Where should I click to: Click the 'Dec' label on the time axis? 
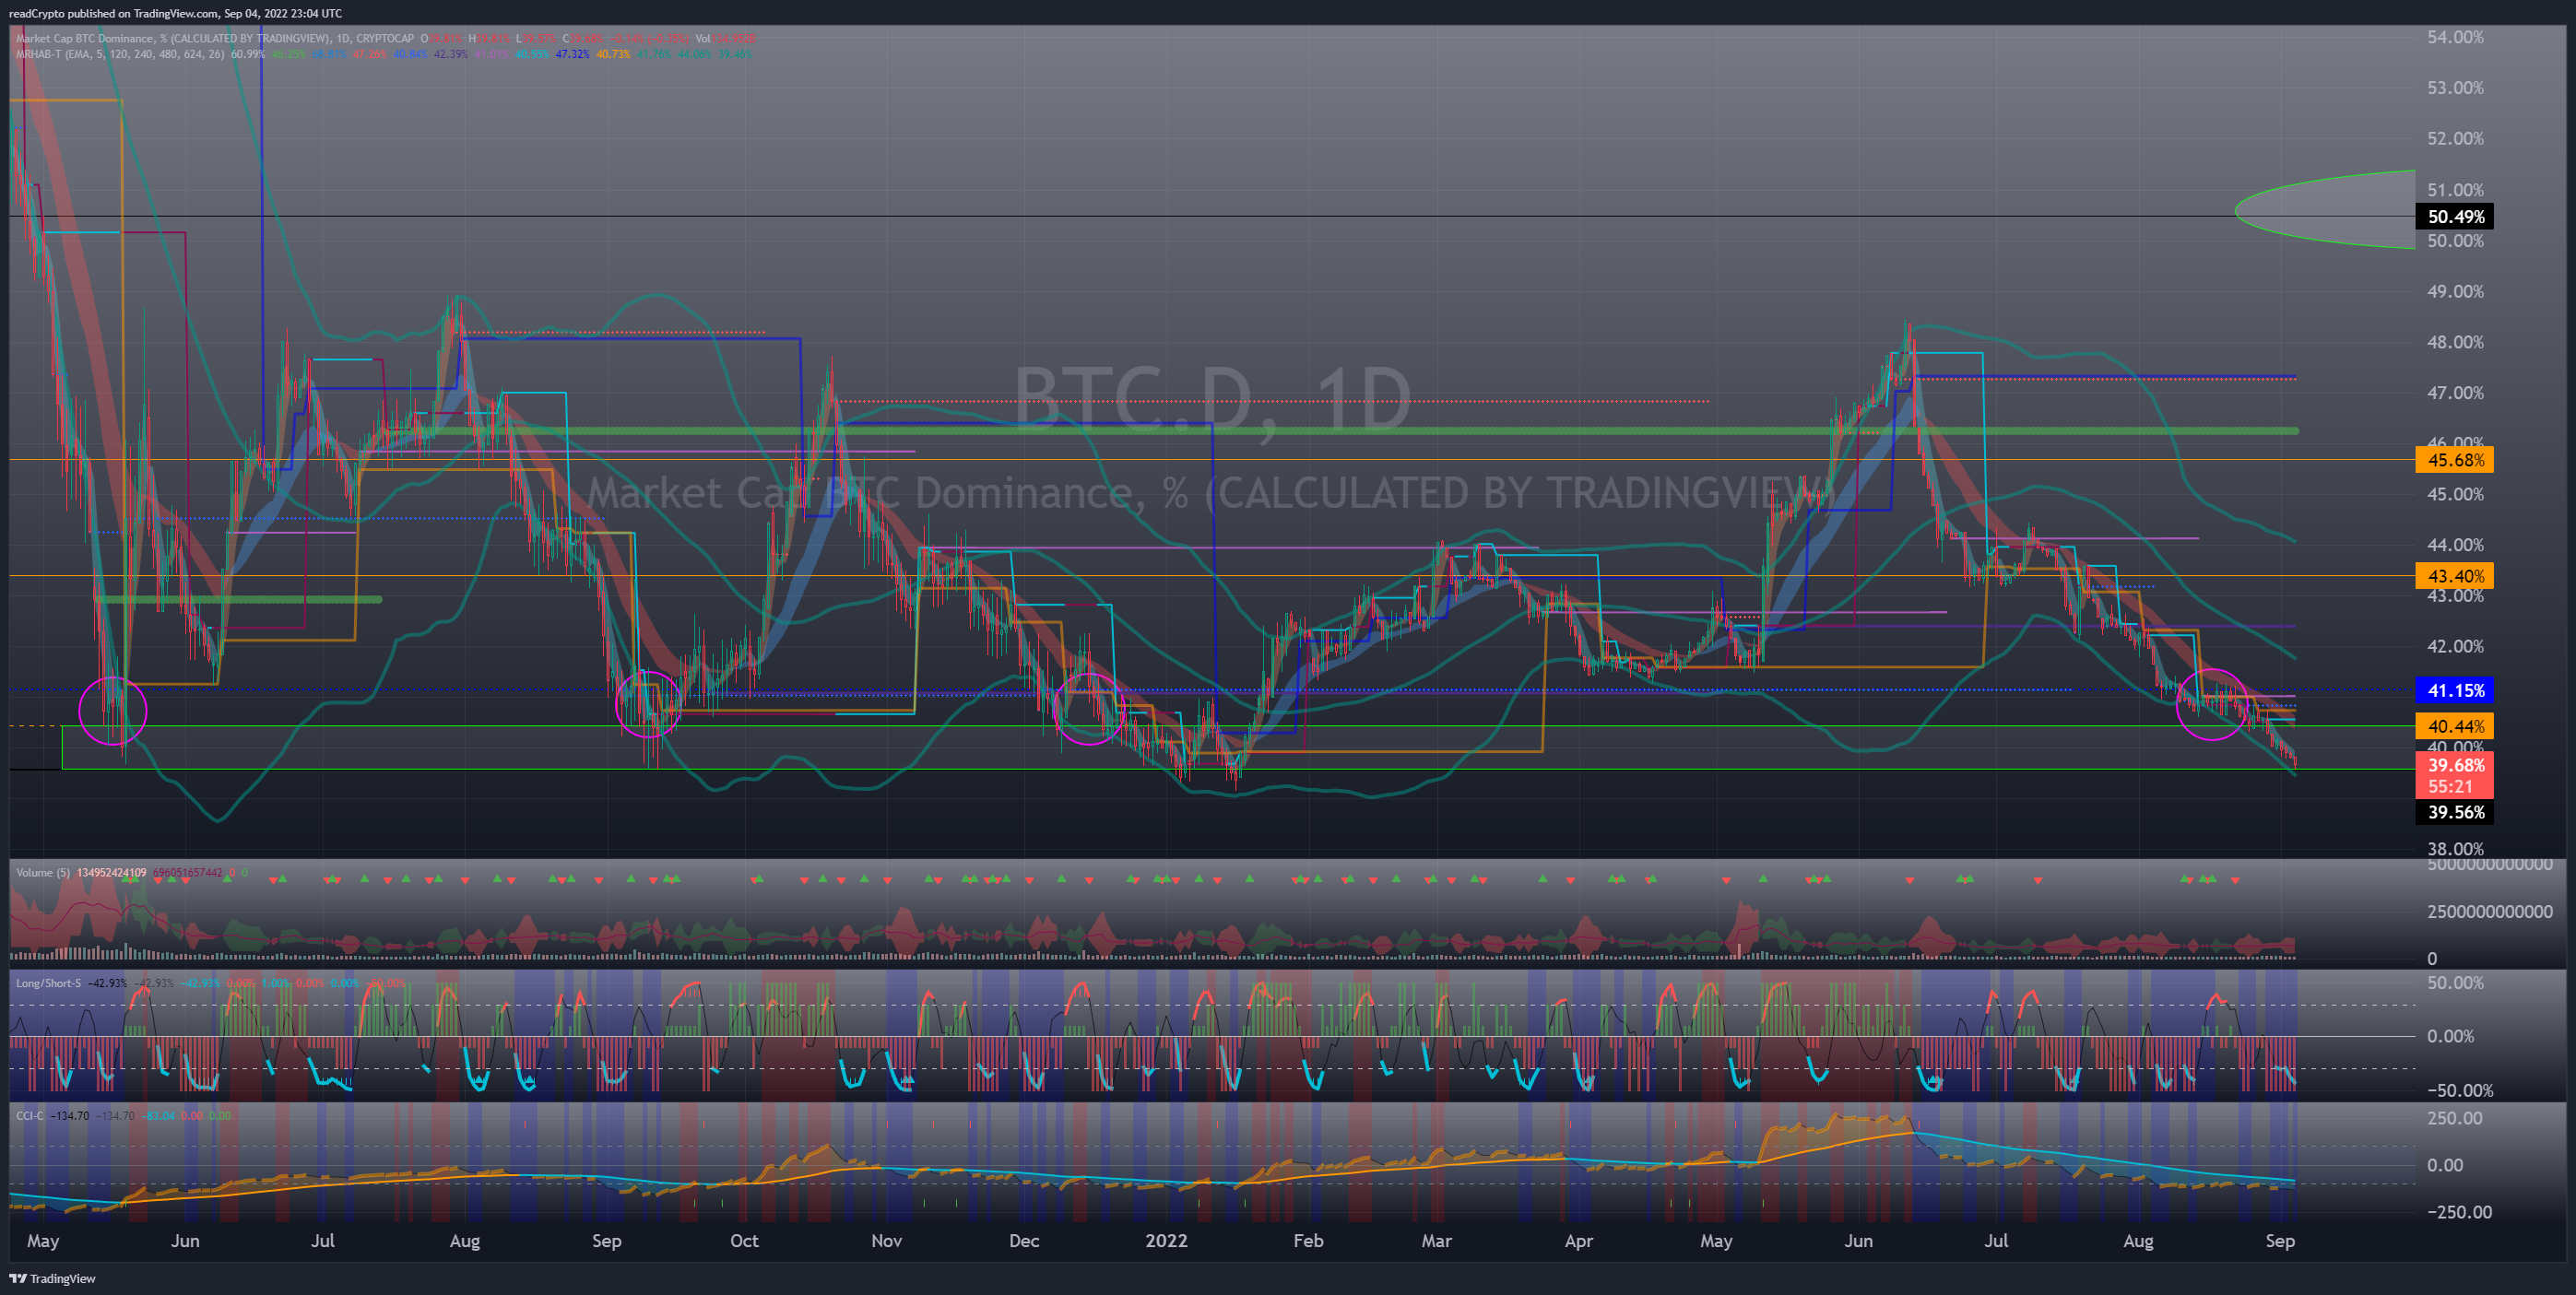point(1024,1241)
